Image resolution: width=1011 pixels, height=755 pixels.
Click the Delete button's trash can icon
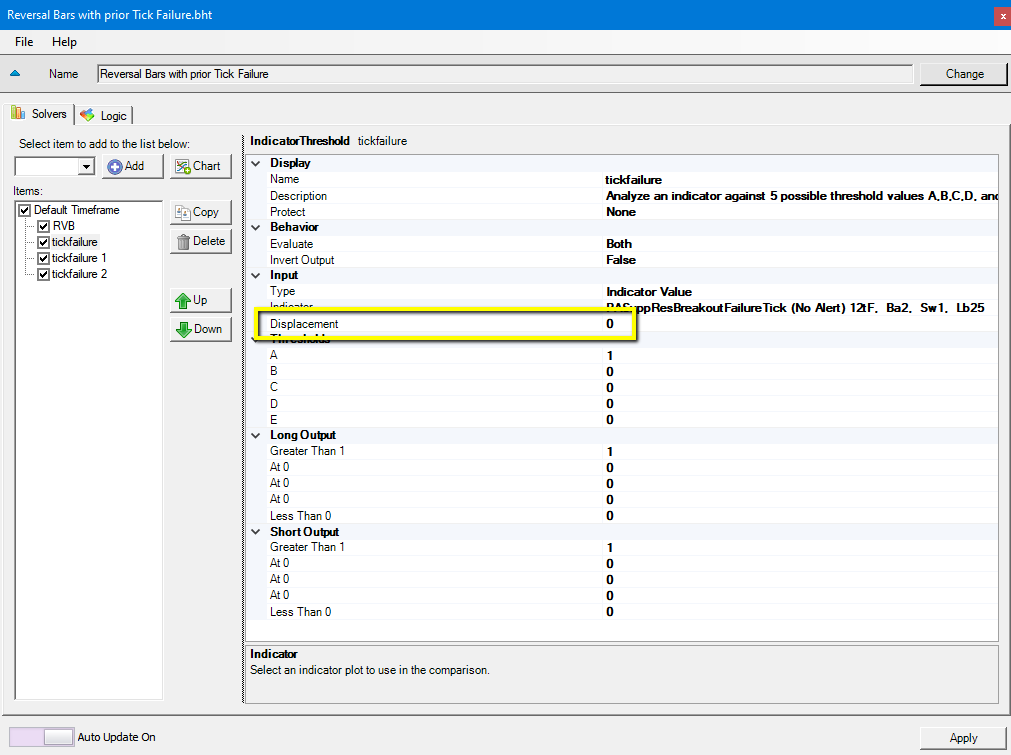click(183, 242)
